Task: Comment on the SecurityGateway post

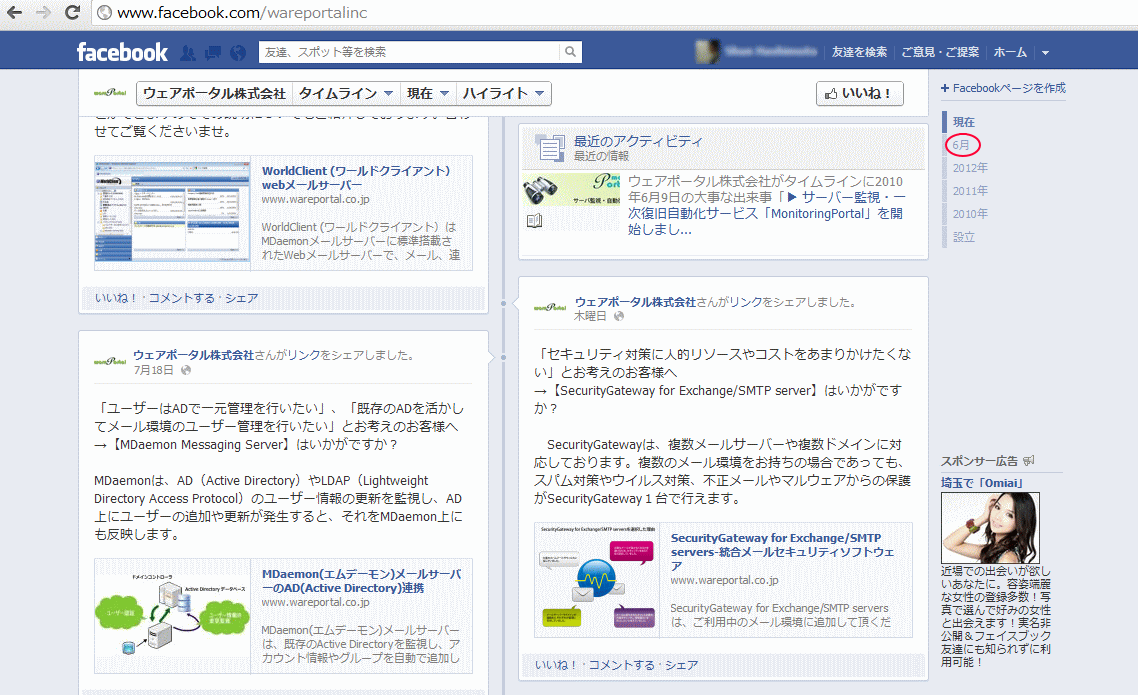Action: [x=622, y=665]
